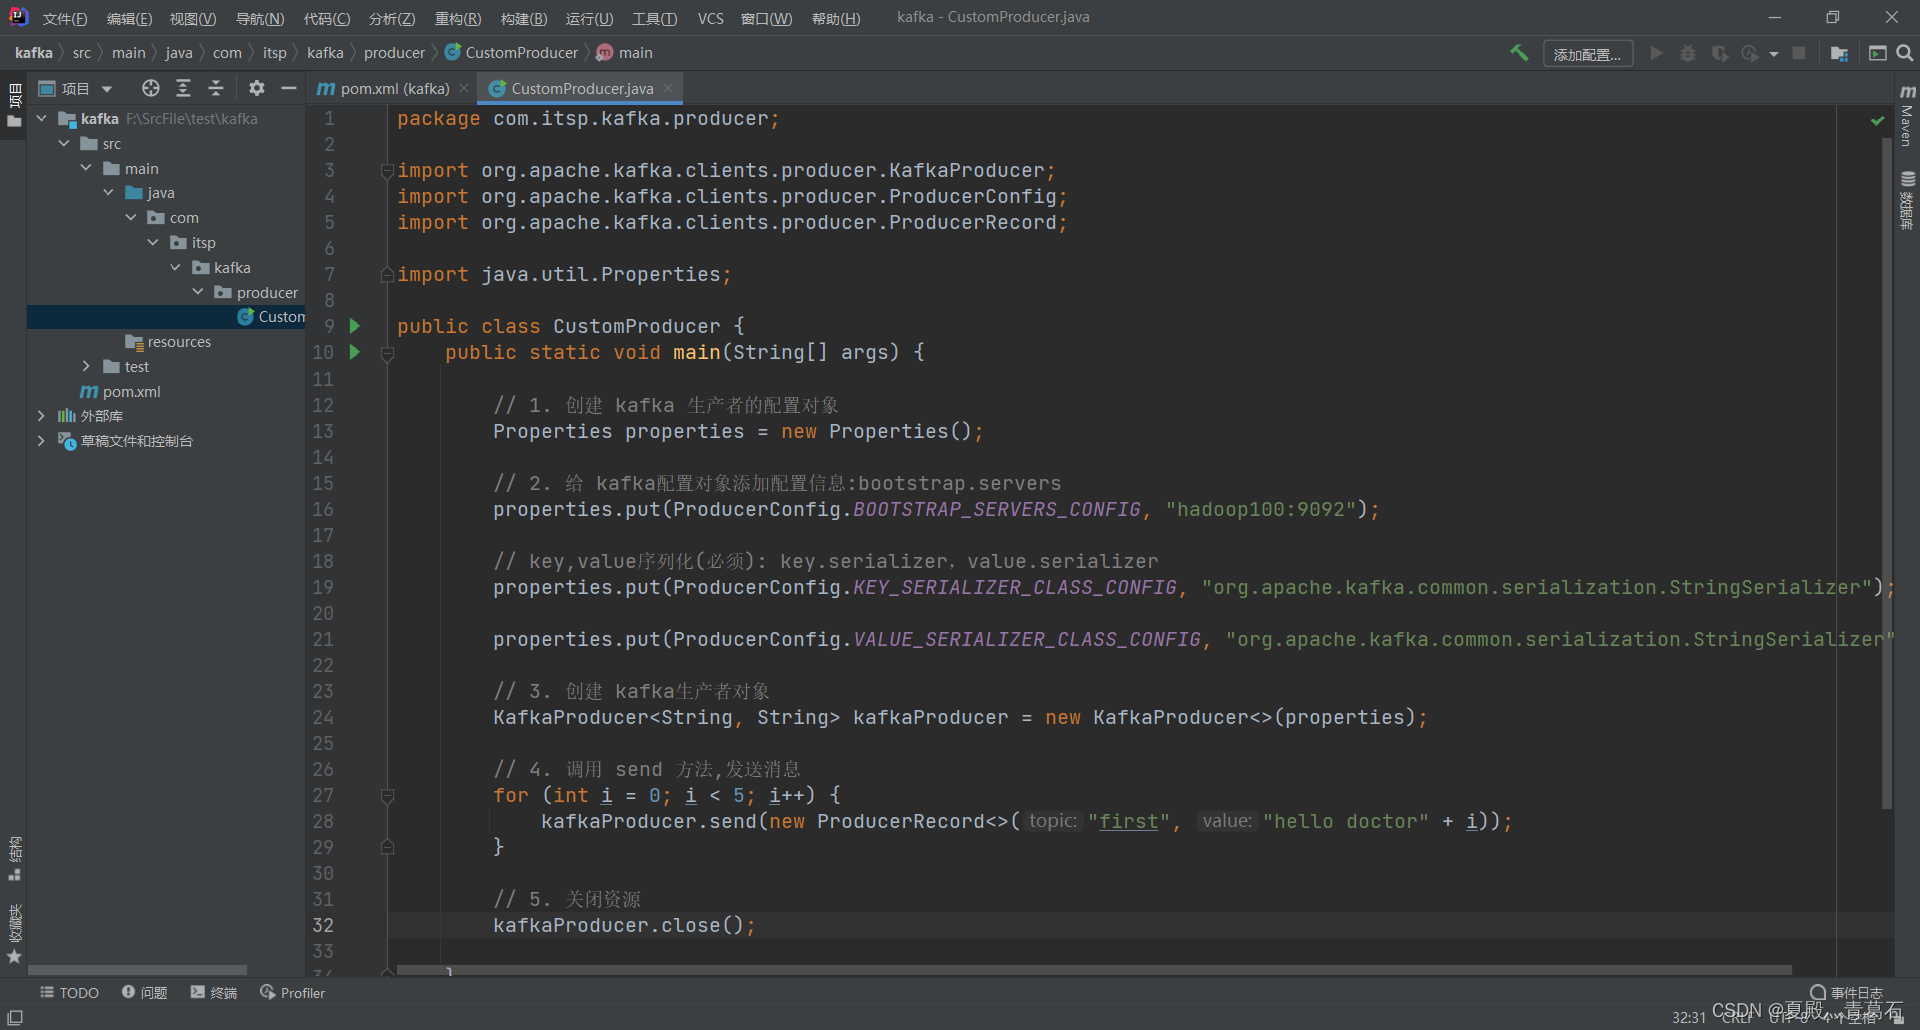Fold the import block at line 3
The width and height of the screenshot is (1920, 1030).
click(x=387, y=171)
